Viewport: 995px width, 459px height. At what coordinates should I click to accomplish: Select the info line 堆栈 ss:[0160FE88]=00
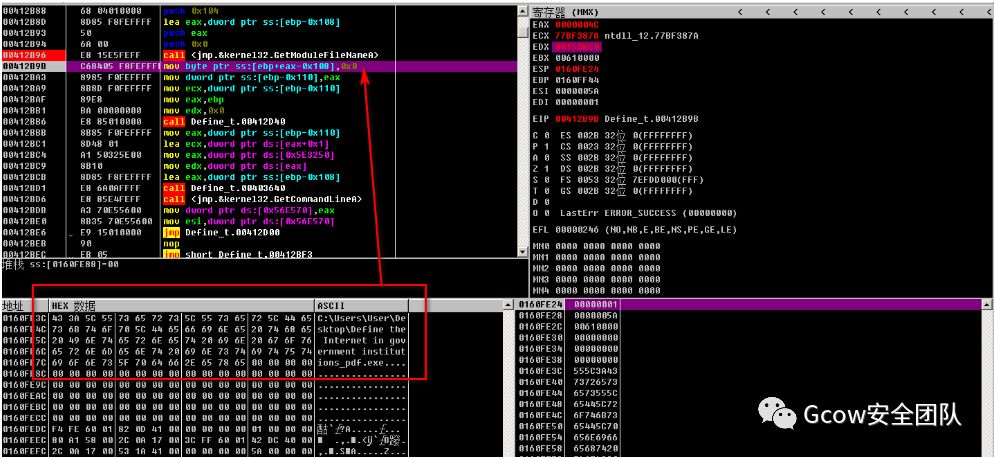(60, 263)
